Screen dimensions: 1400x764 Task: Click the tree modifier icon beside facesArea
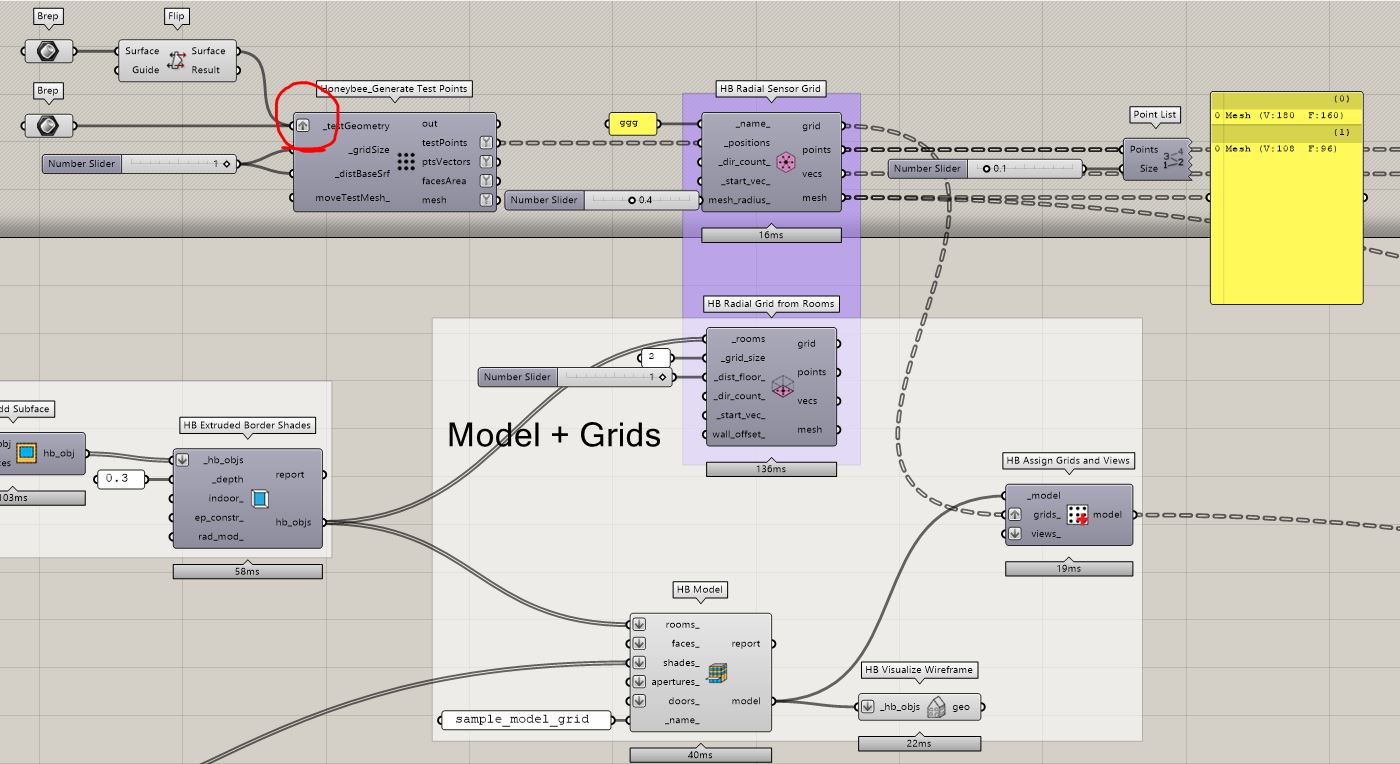coord(486,181)
